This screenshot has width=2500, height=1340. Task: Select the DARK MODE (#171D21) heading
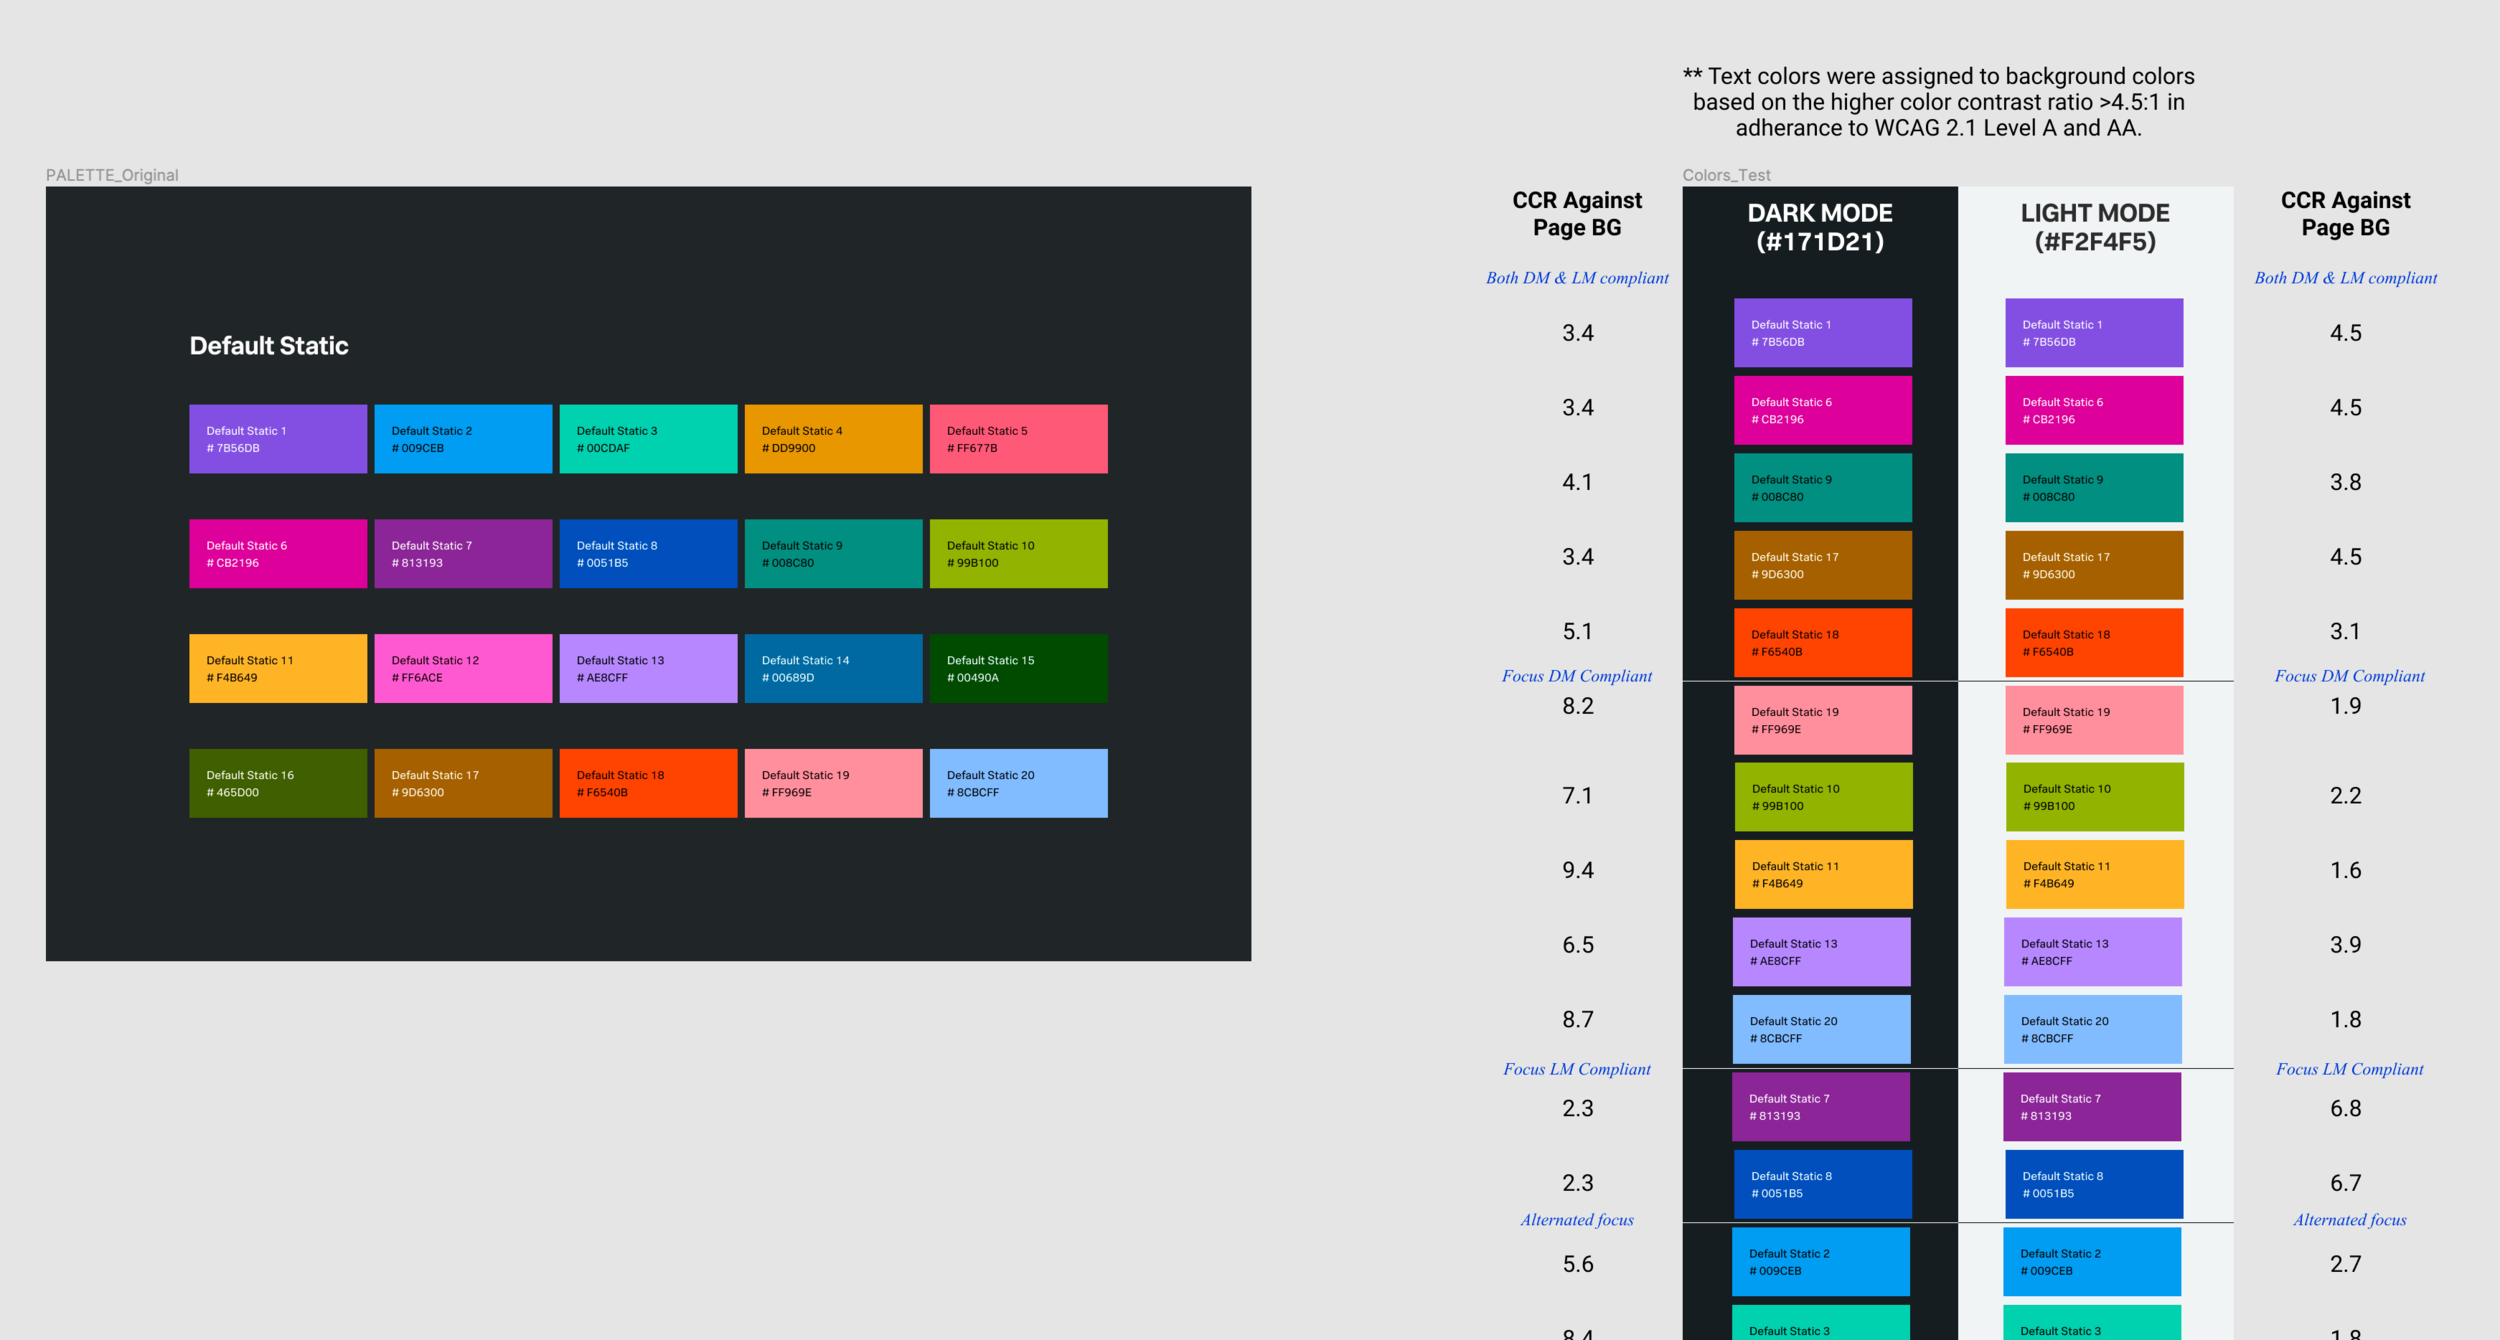[1820, 227]
